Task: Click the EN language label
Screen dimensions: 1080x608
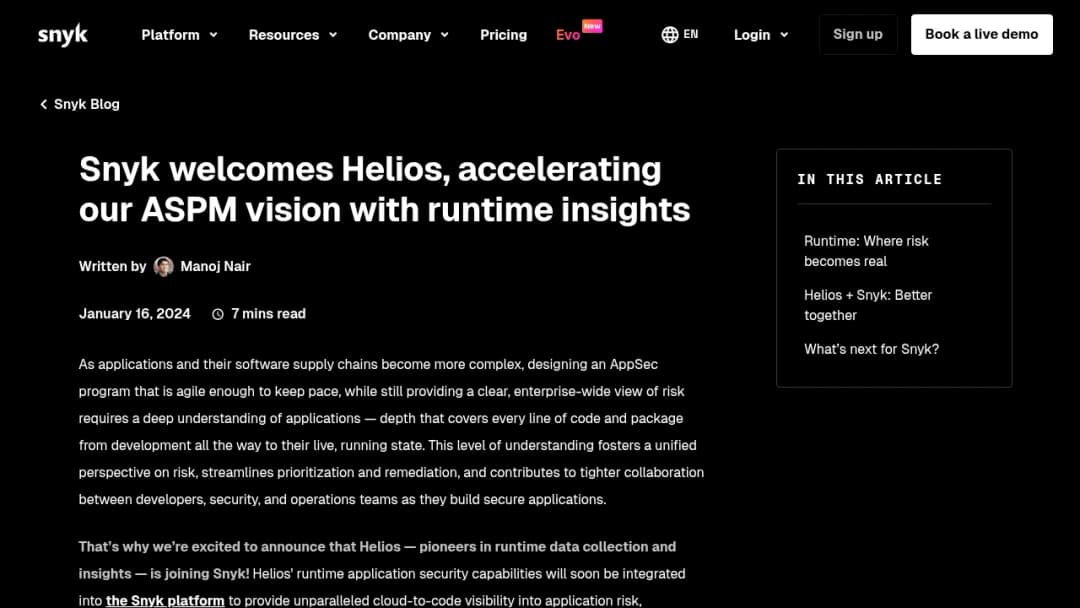Action: (x=691, y=34)
